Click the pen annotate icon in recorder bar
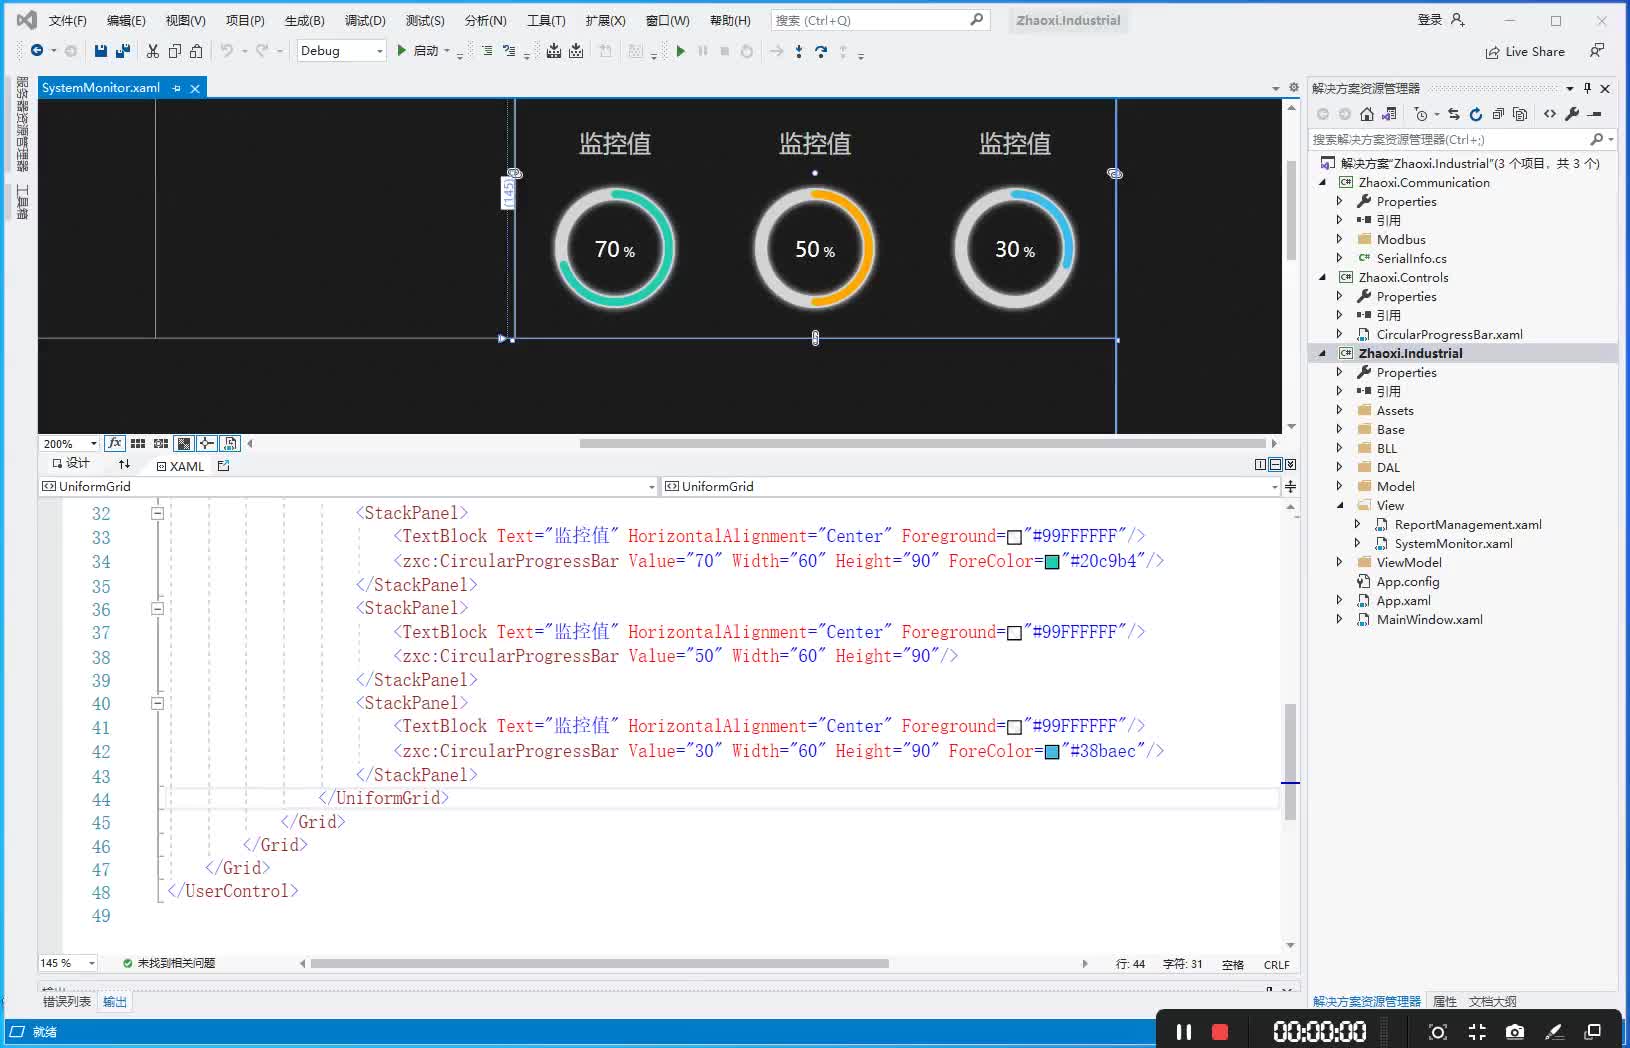This screenshot has height=1048, width=1630. tap(1554, 1031)
